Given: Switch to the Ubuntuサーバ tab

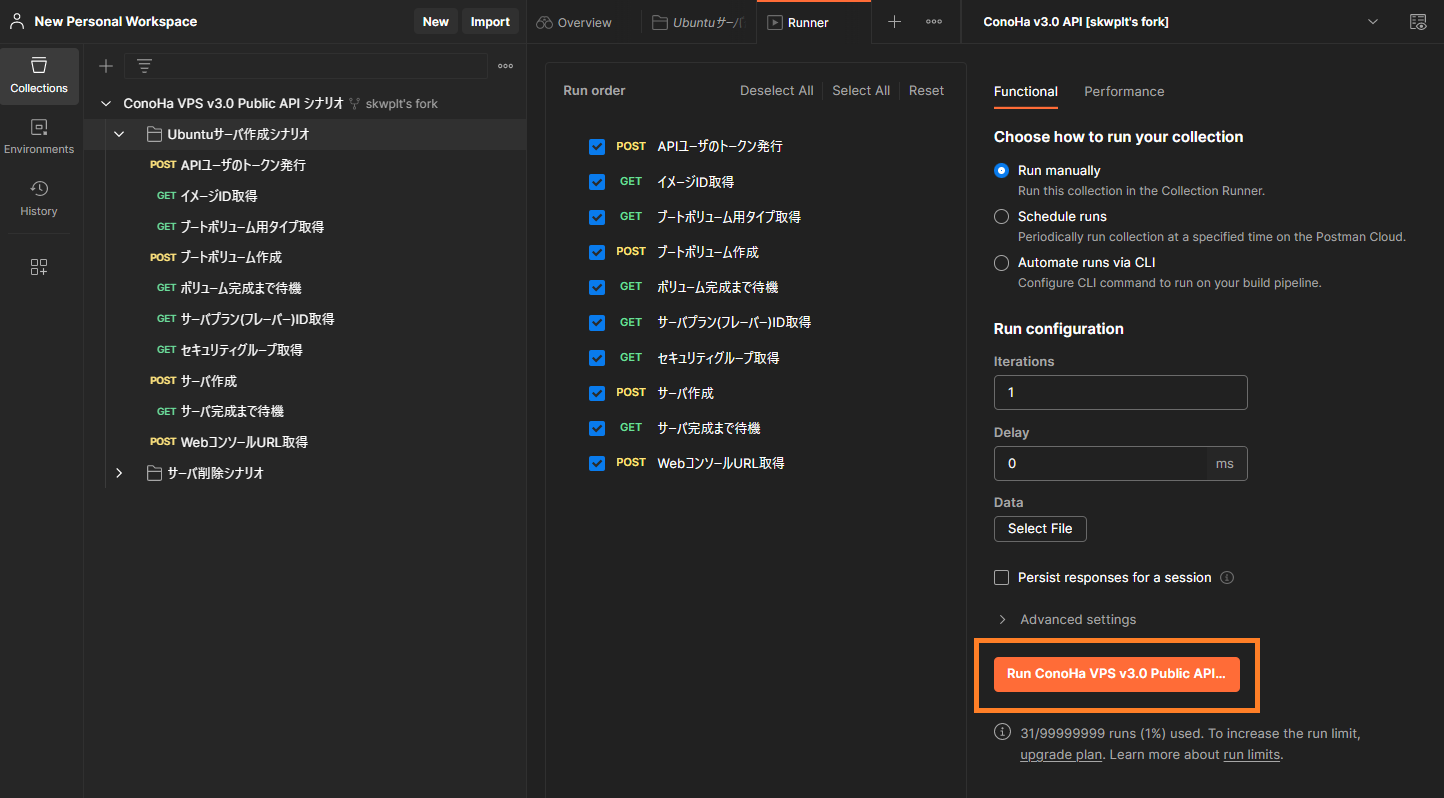Looking at the screenshot, I should pos(699,22).
